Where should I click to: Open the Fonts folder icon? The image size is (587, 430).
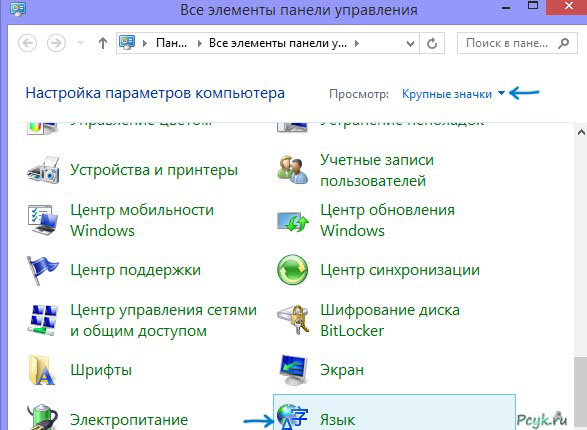[x=42, y=370]
